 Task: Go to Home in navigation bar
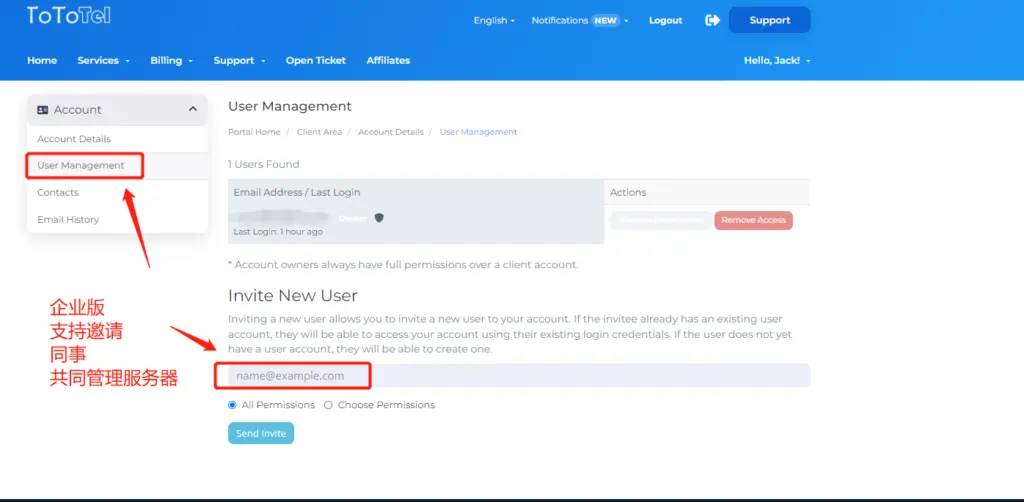(42, 60)
